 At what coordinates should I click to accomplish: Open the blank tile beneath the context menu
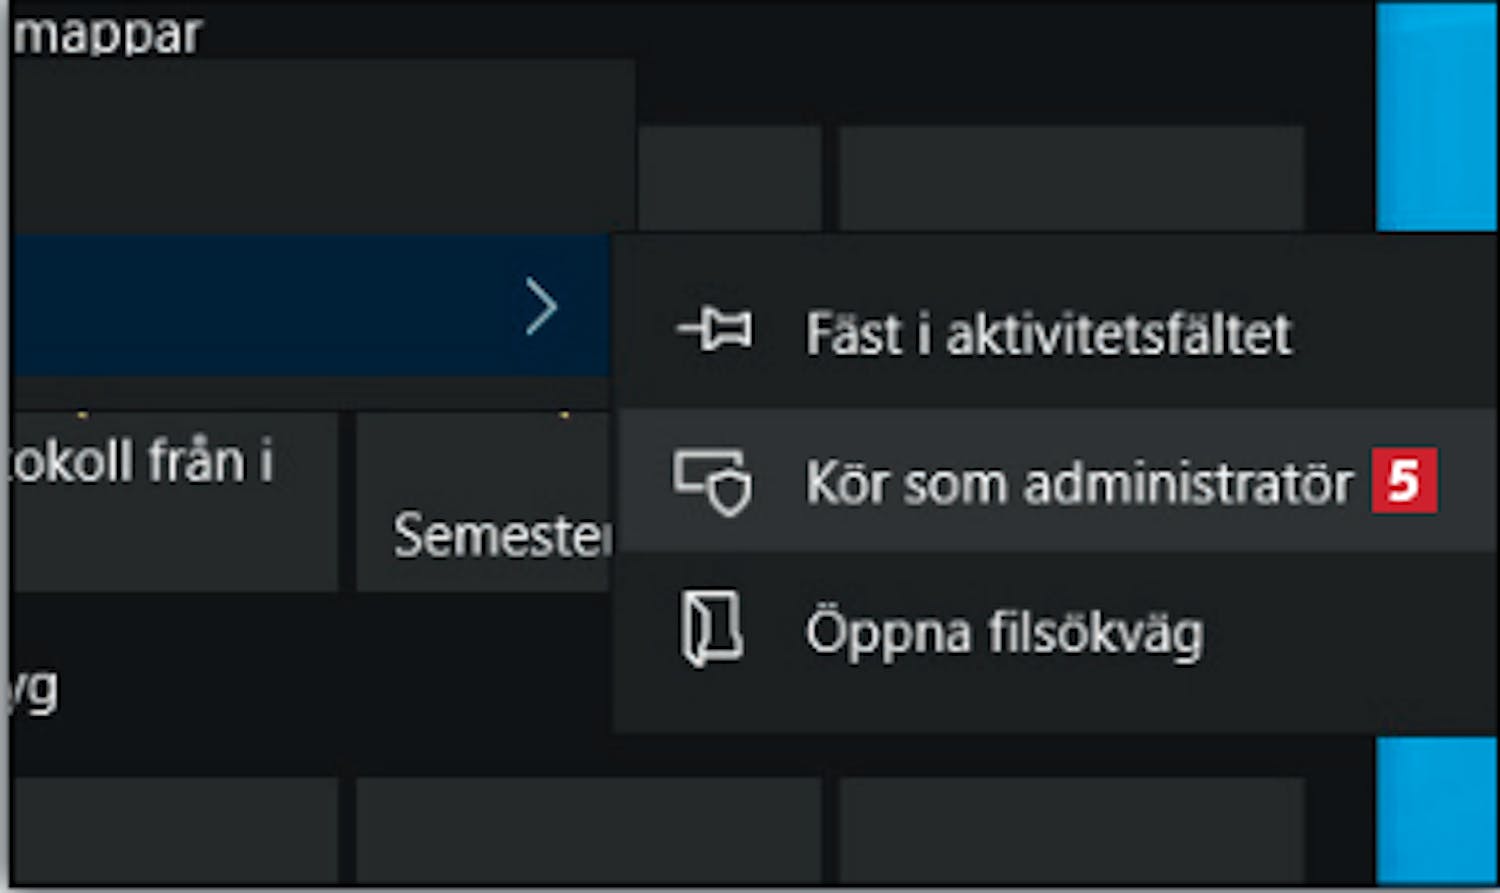1072,830
